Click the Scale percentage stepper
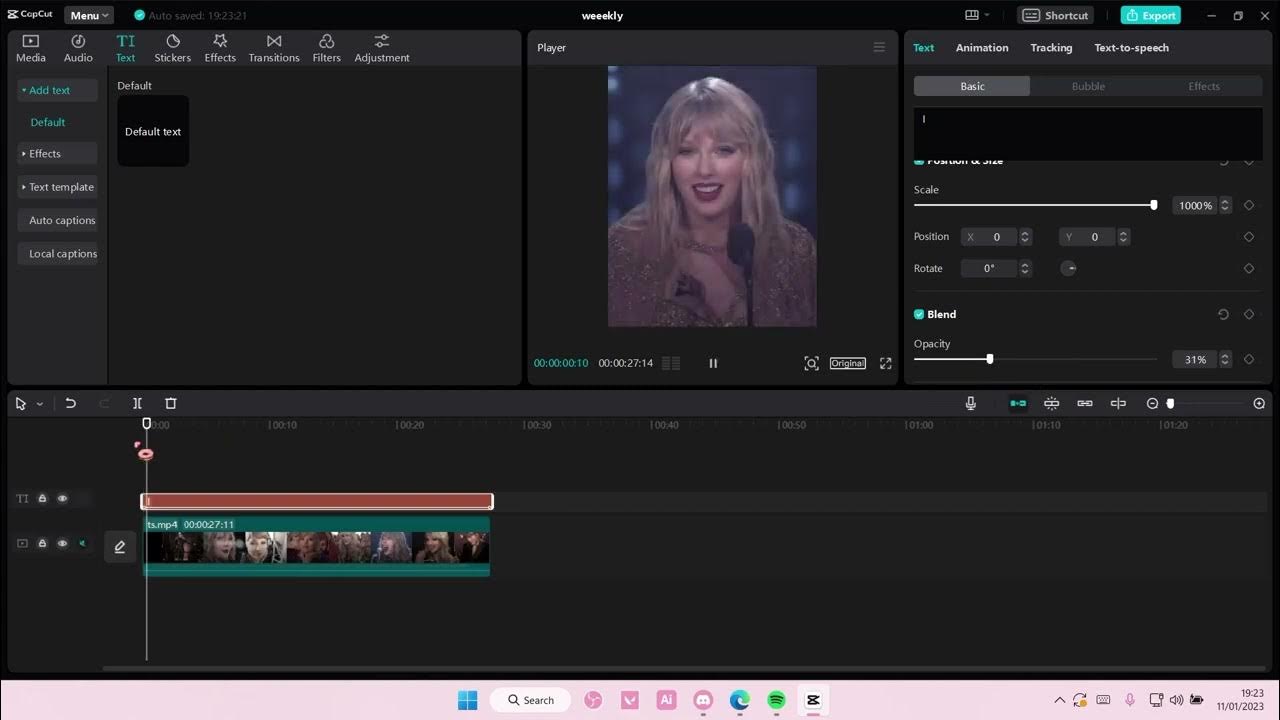1280x720 pixels. pos(1226,205)
